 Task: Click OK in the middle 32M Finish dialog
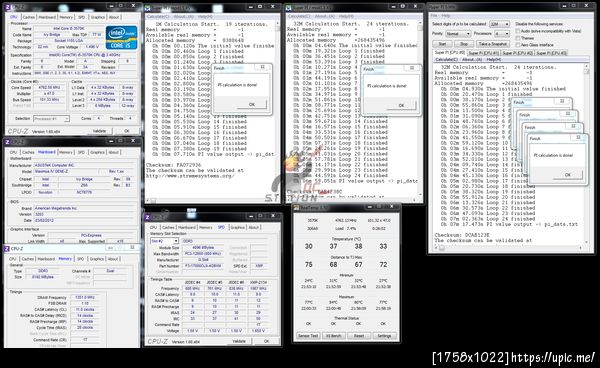[x=401, y=106]
